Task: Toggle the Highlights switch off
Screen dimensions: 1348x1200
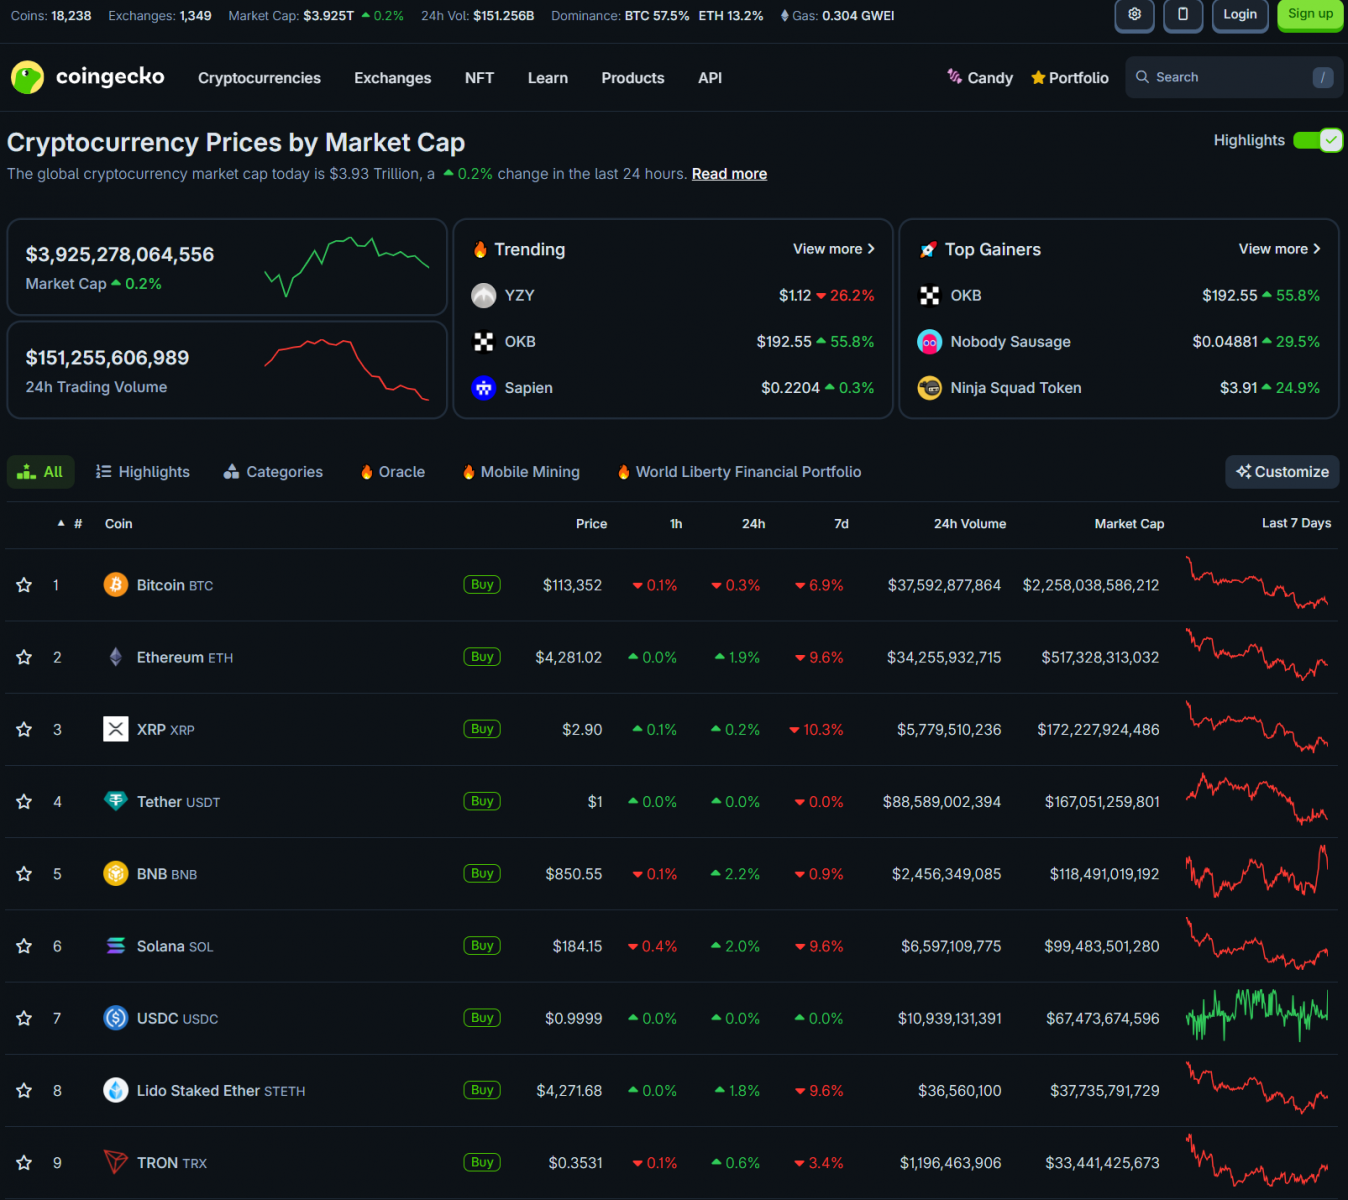Action: [1317, 141]
